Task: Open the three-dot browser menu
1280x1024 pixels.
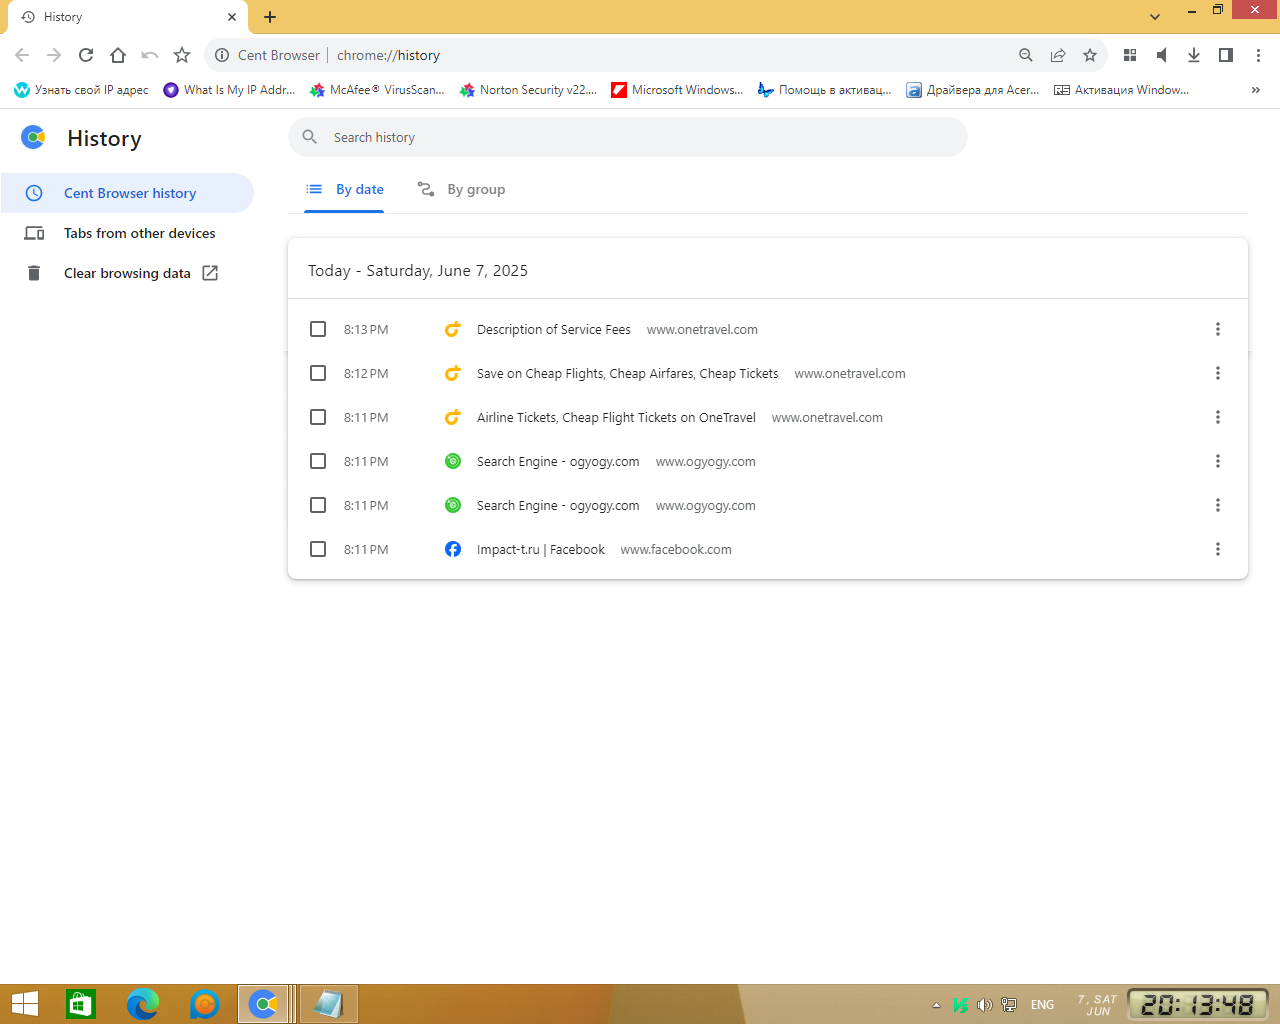Action: click(1258, 55)
